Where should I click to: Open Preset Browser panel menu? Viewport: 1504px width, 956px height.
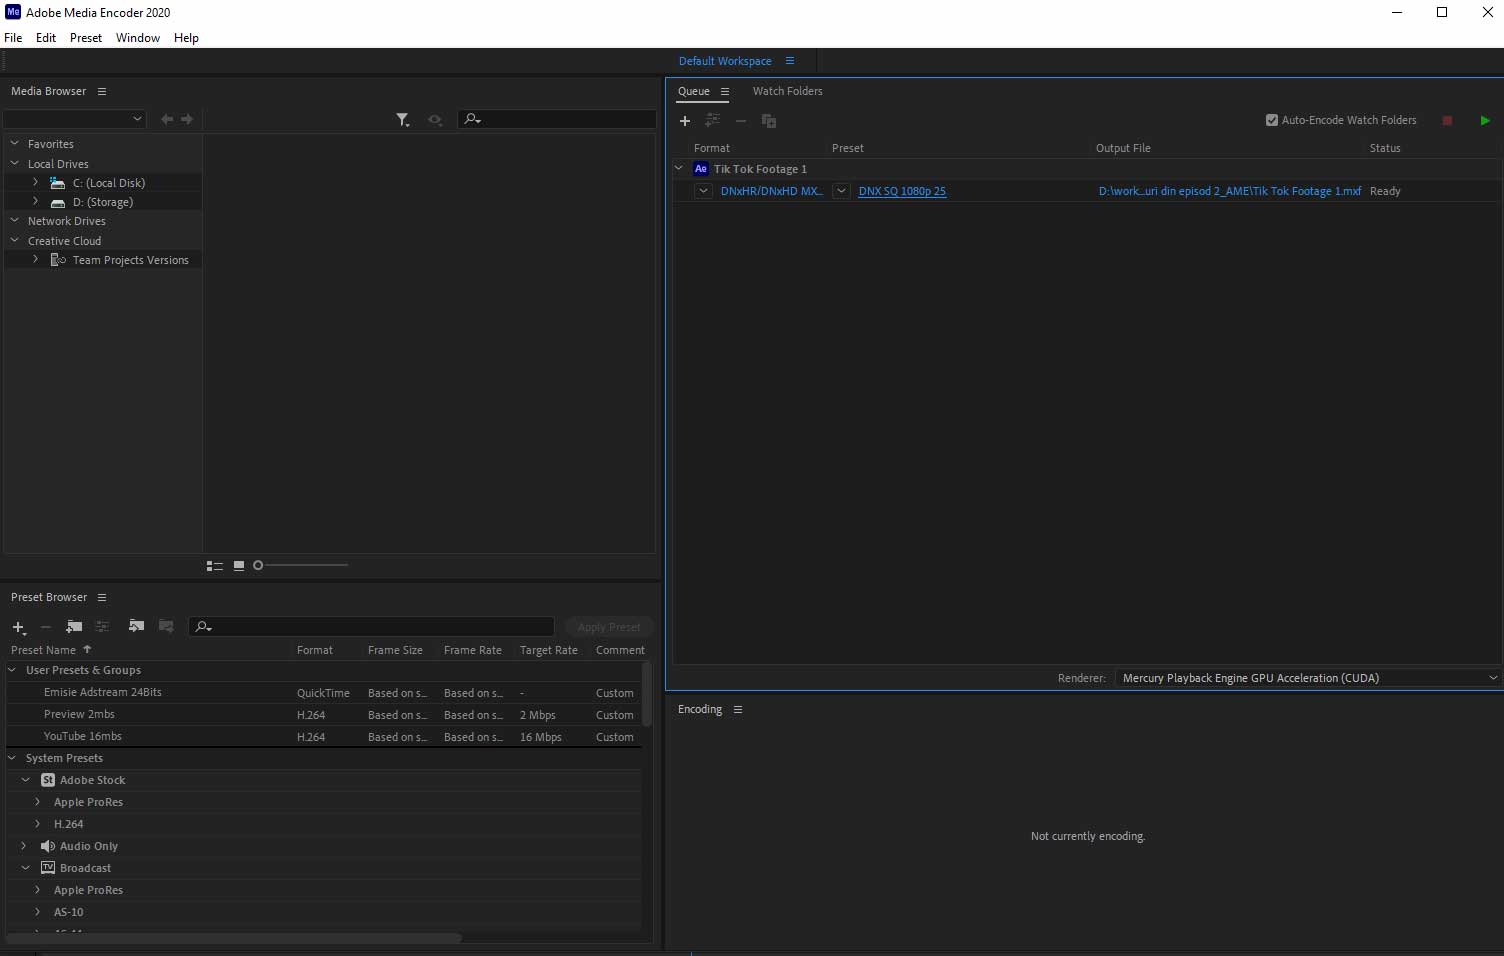point(102,597)
